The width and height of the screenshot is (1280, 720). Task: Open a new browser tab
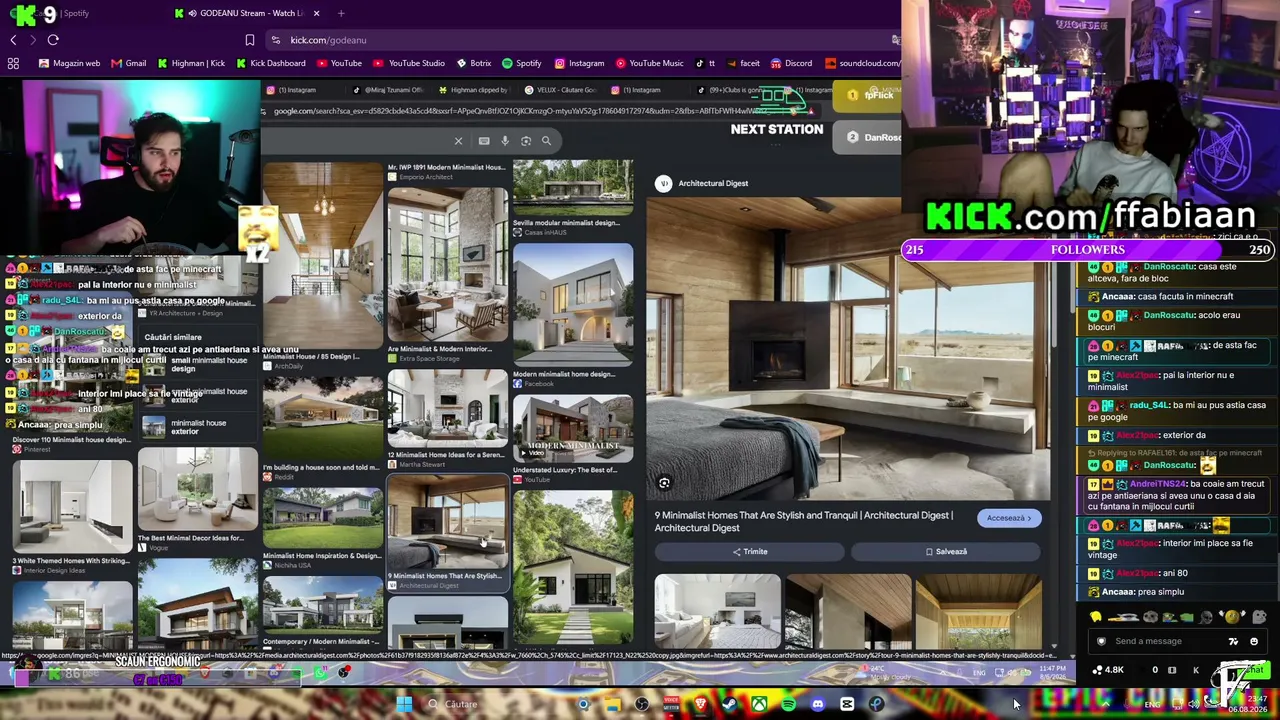pos(341,13)
